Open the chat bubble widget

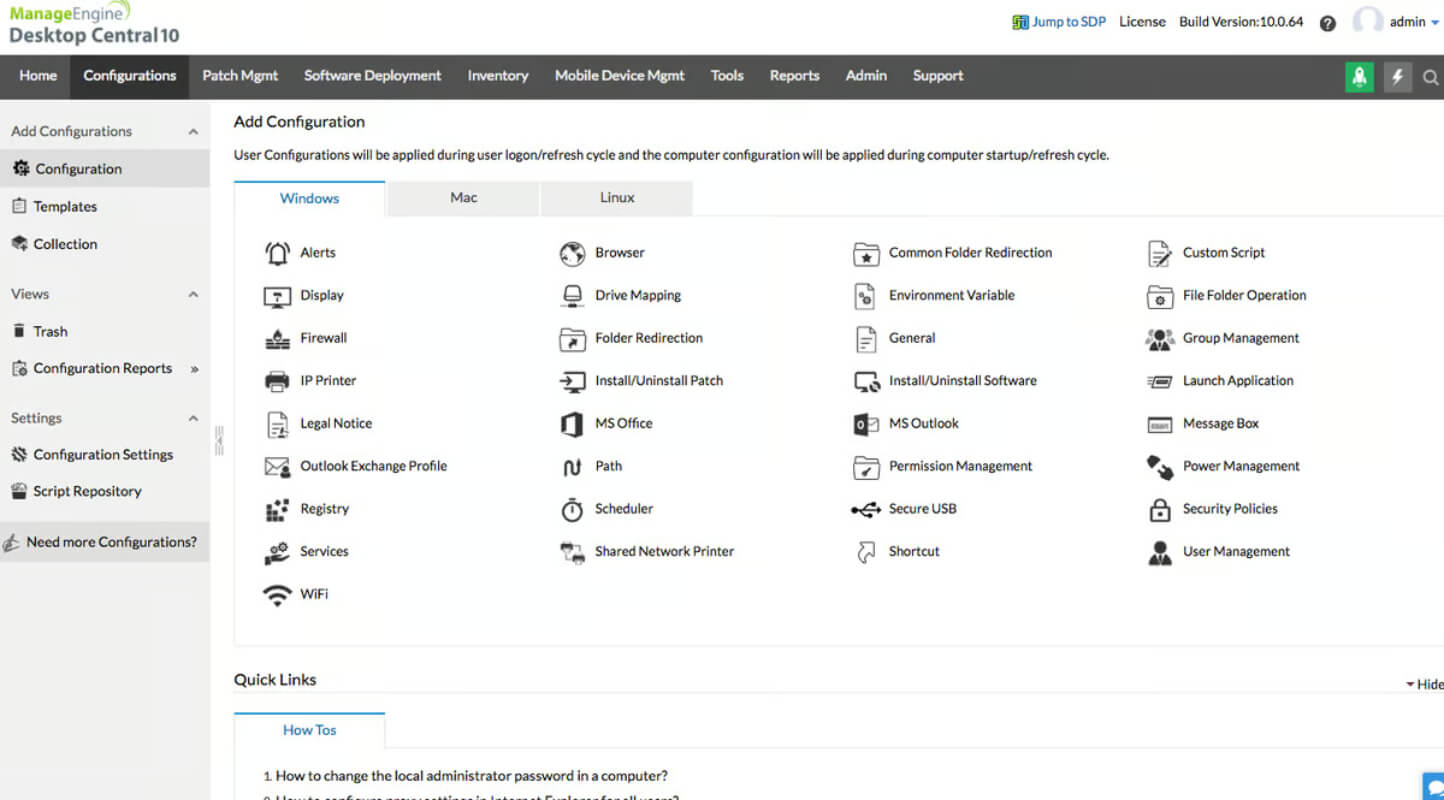click(x=1434, y=786)
